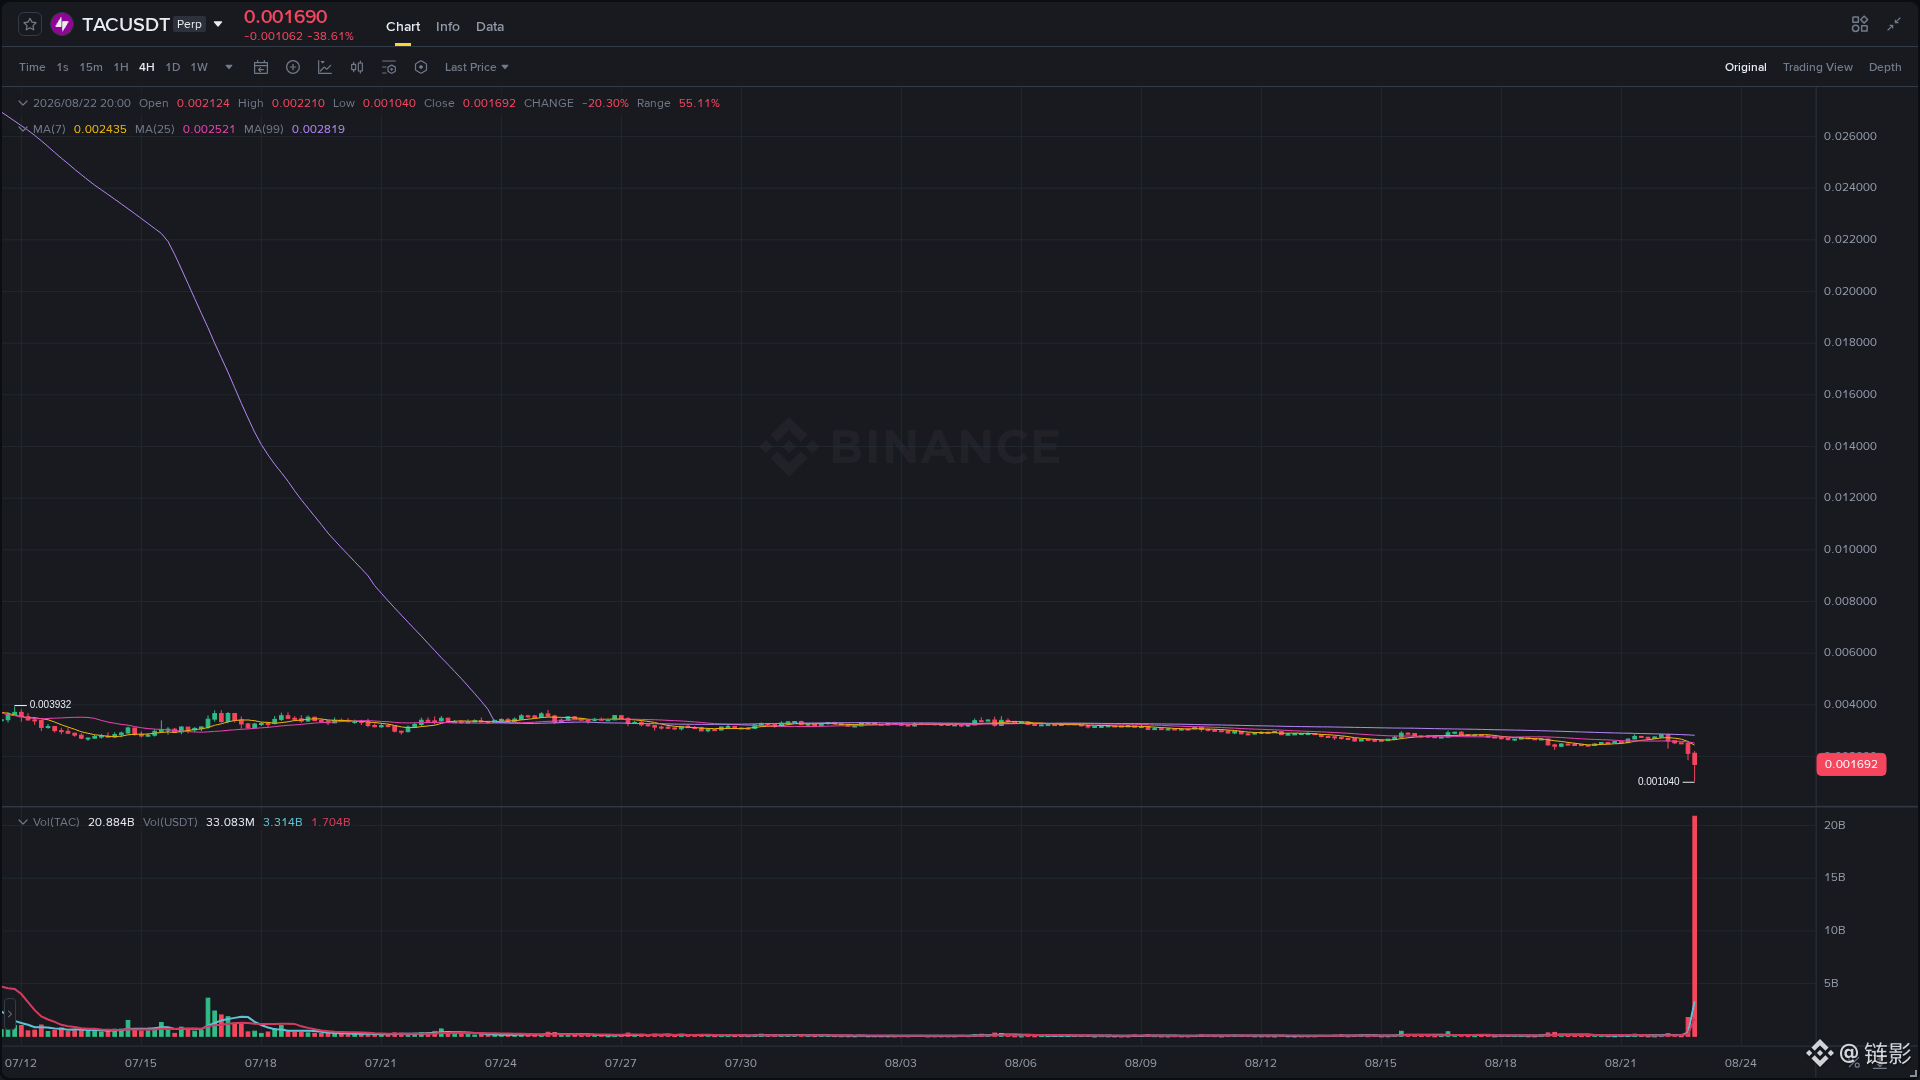
Task: Click the current price 0.001690 header
Action: (286, 17)
